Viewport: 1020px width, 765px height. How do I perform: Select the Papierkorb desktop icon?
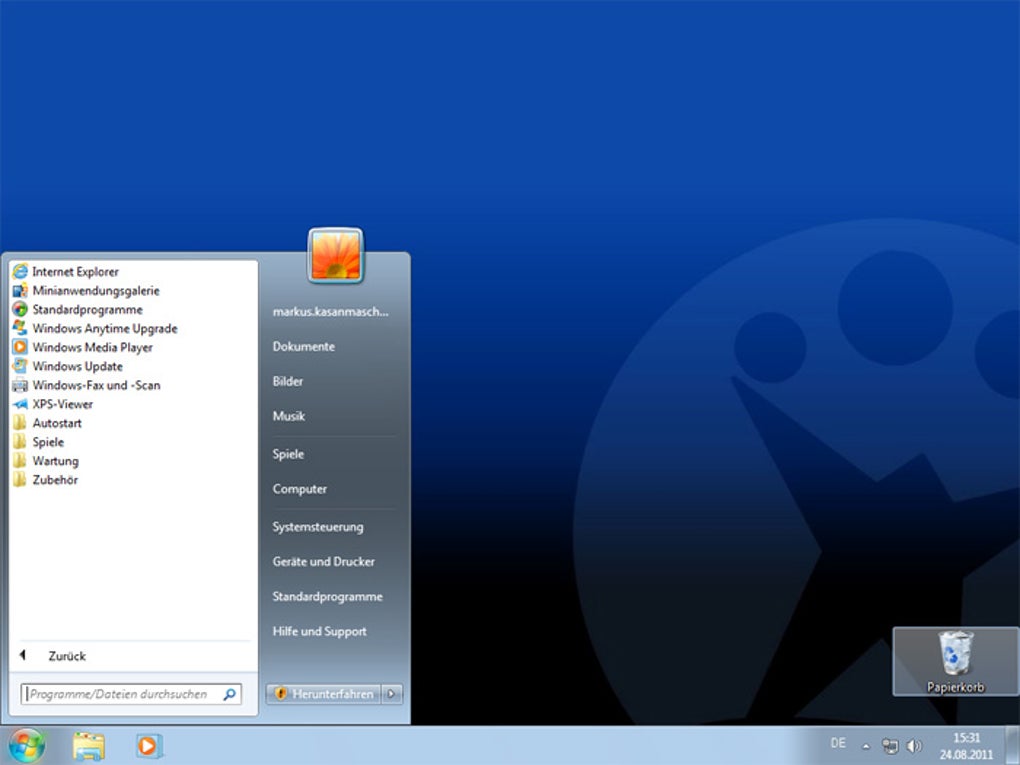(955, 661)
